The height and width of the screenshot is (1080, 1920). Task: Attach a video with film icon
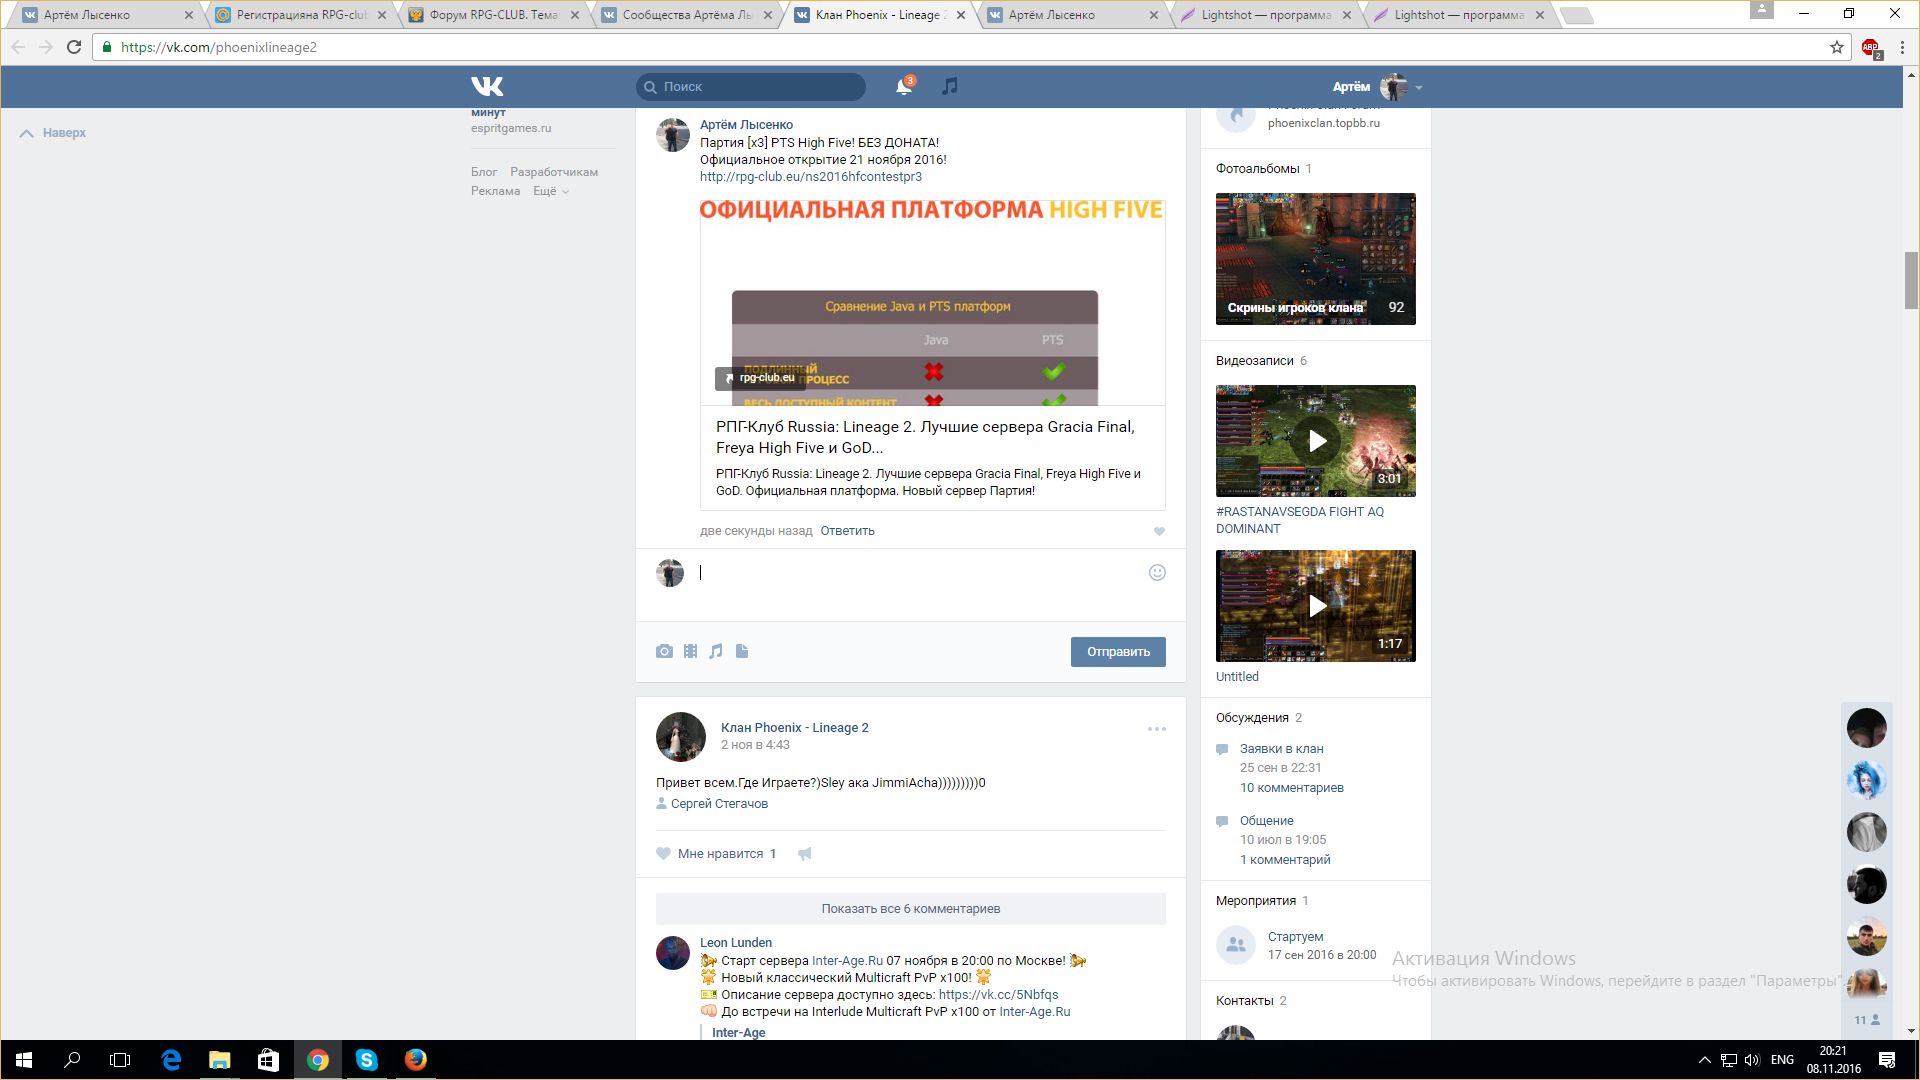pos(690,651)
